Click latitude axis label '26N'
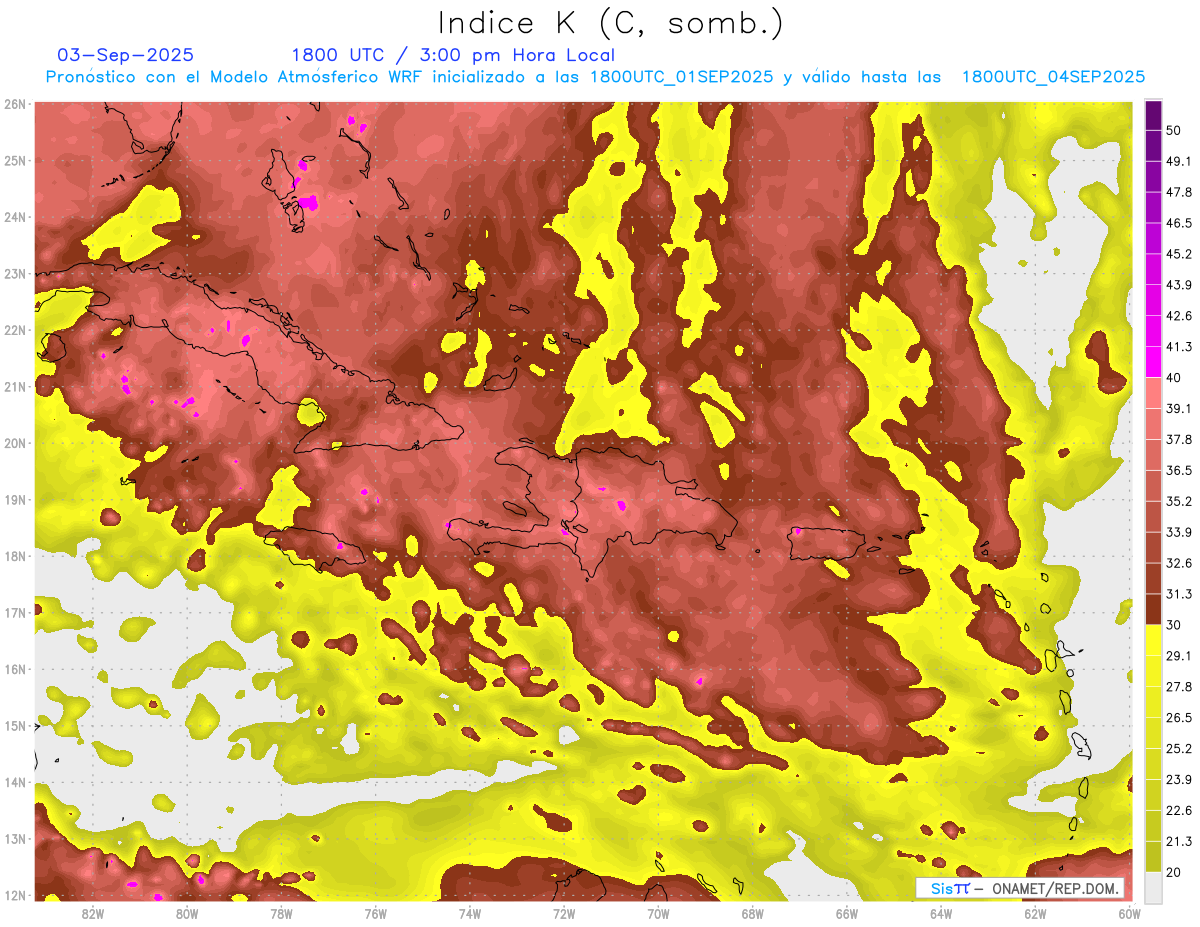The height and width of the screenshot is (927, 1200). [14, 104]
